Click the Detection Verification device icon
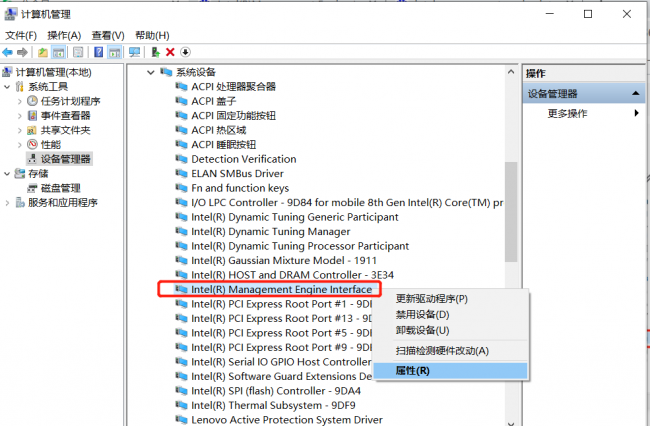Viewport: 650px width, 426px height. [x=181, y=159]
